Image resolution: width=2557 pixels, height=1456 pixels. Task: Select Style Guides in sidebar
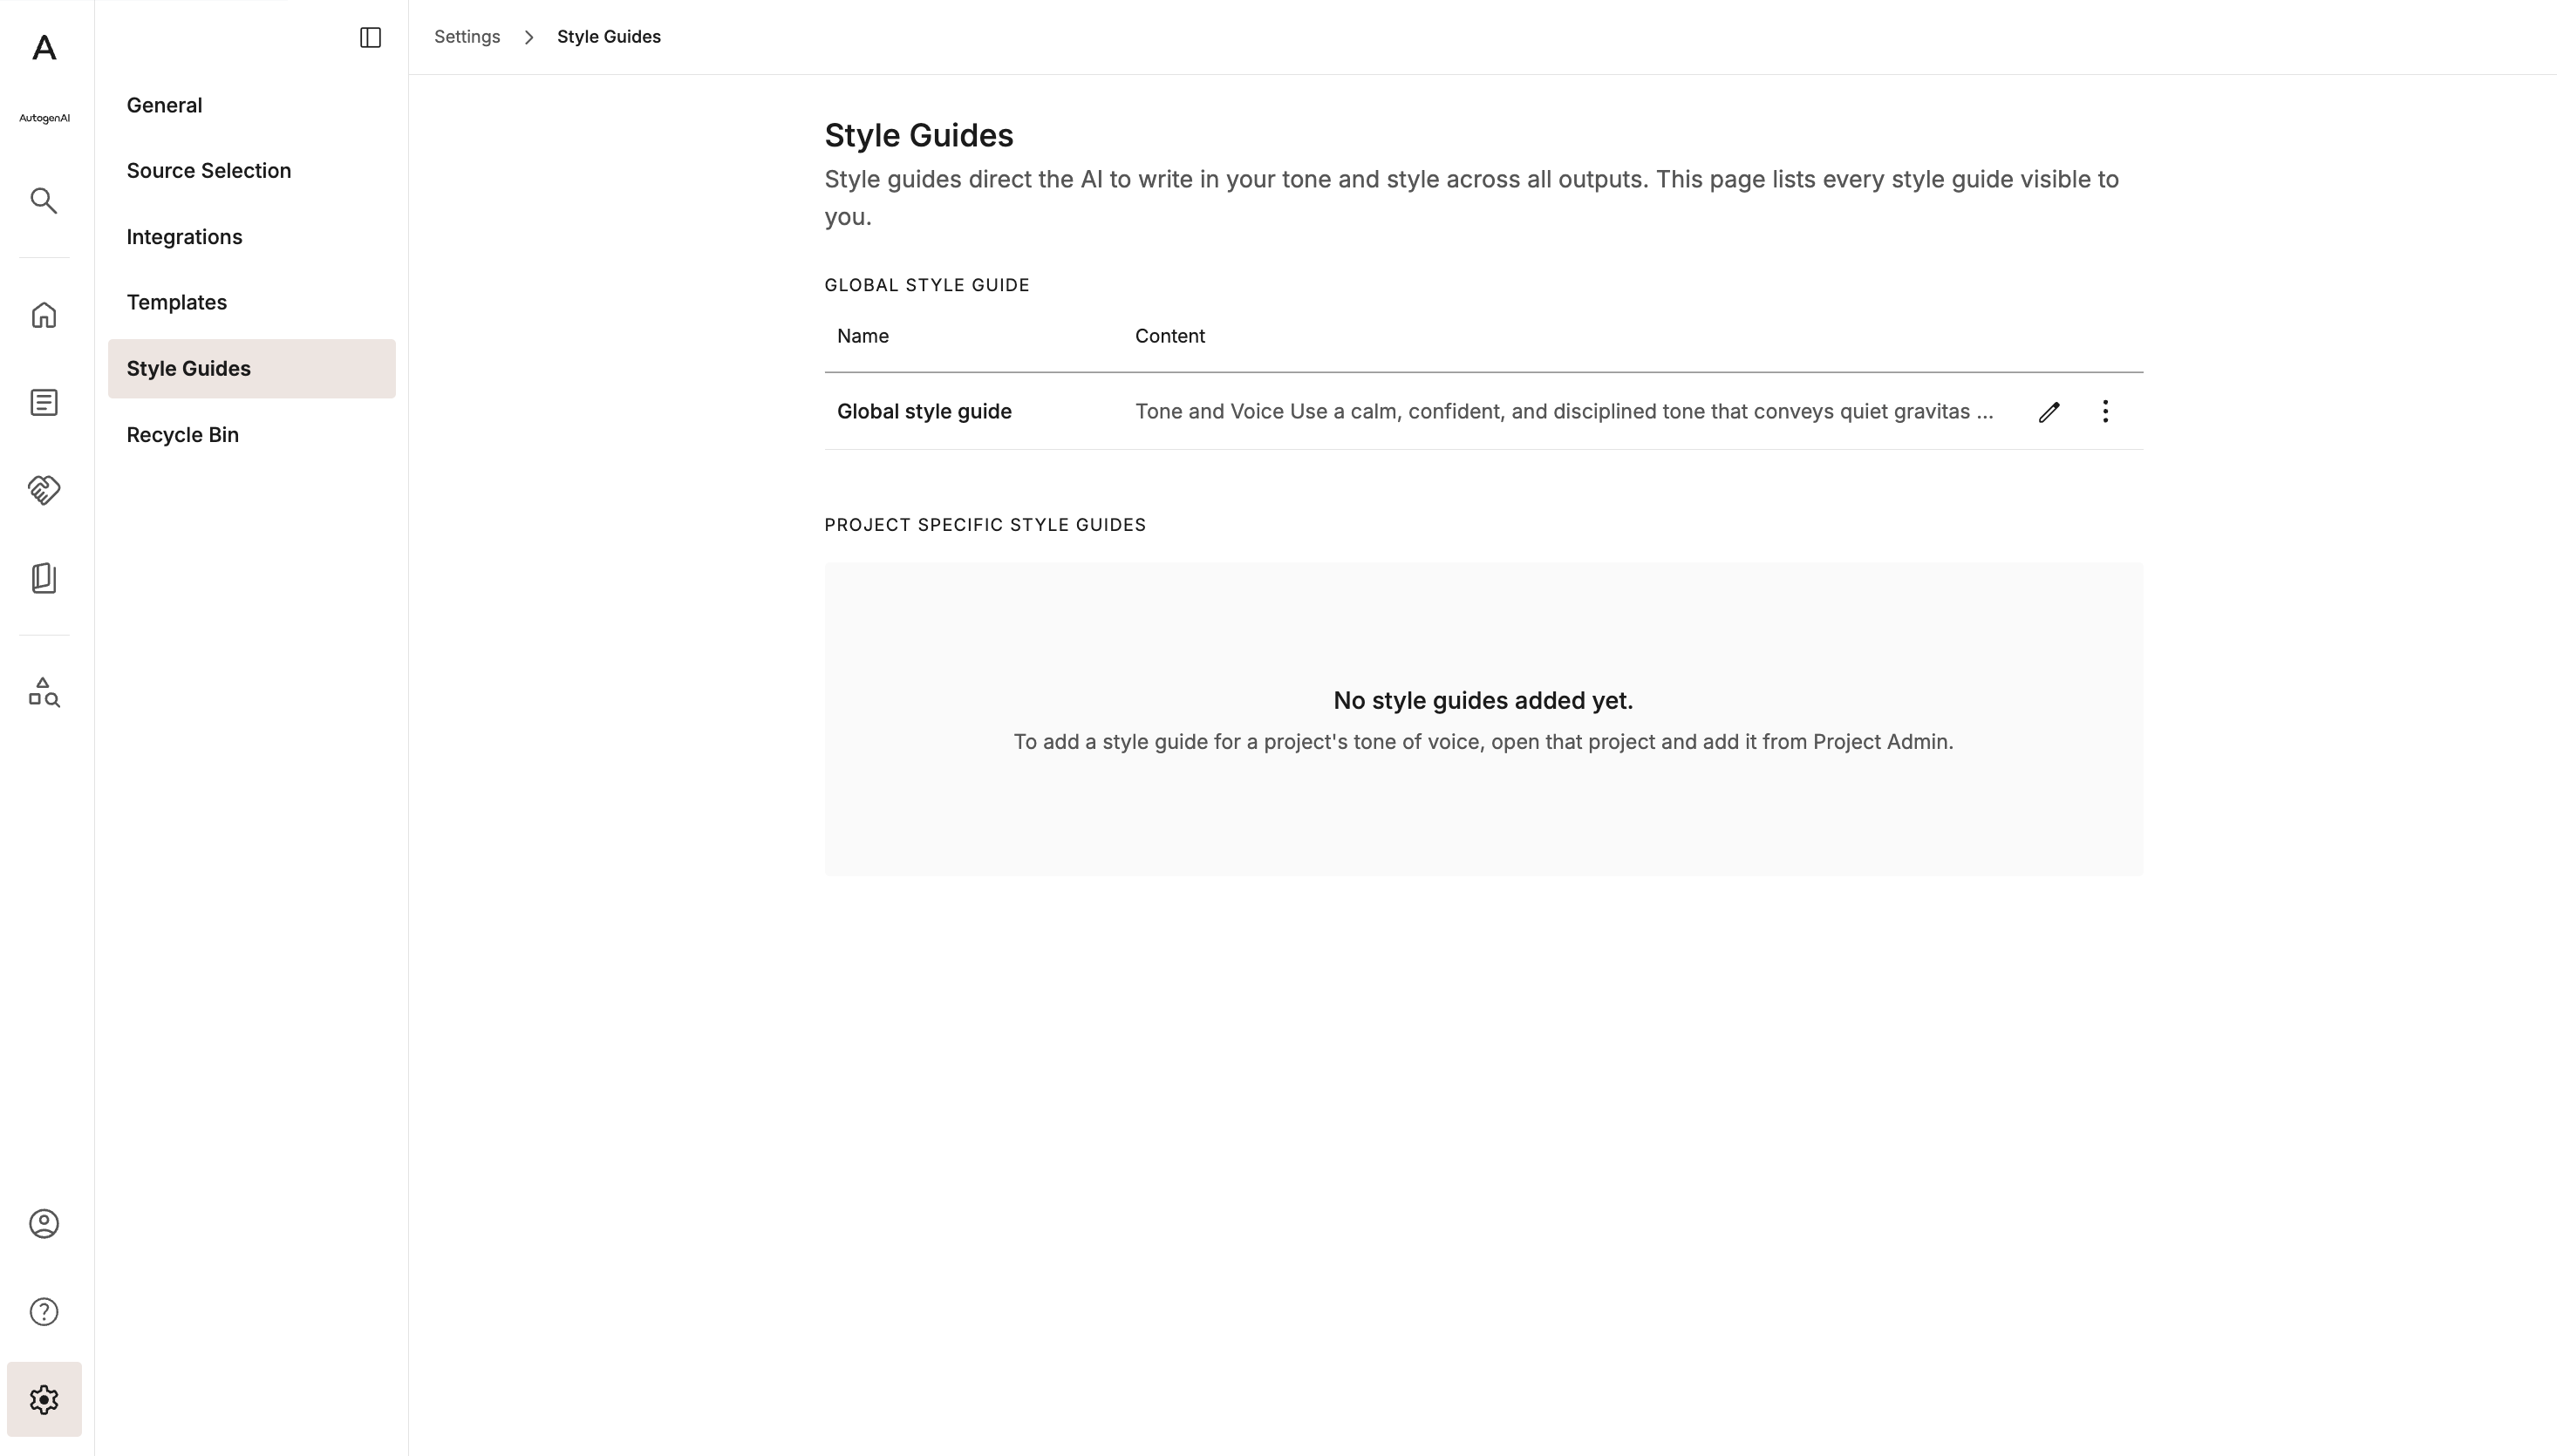[x=252, y=369]
